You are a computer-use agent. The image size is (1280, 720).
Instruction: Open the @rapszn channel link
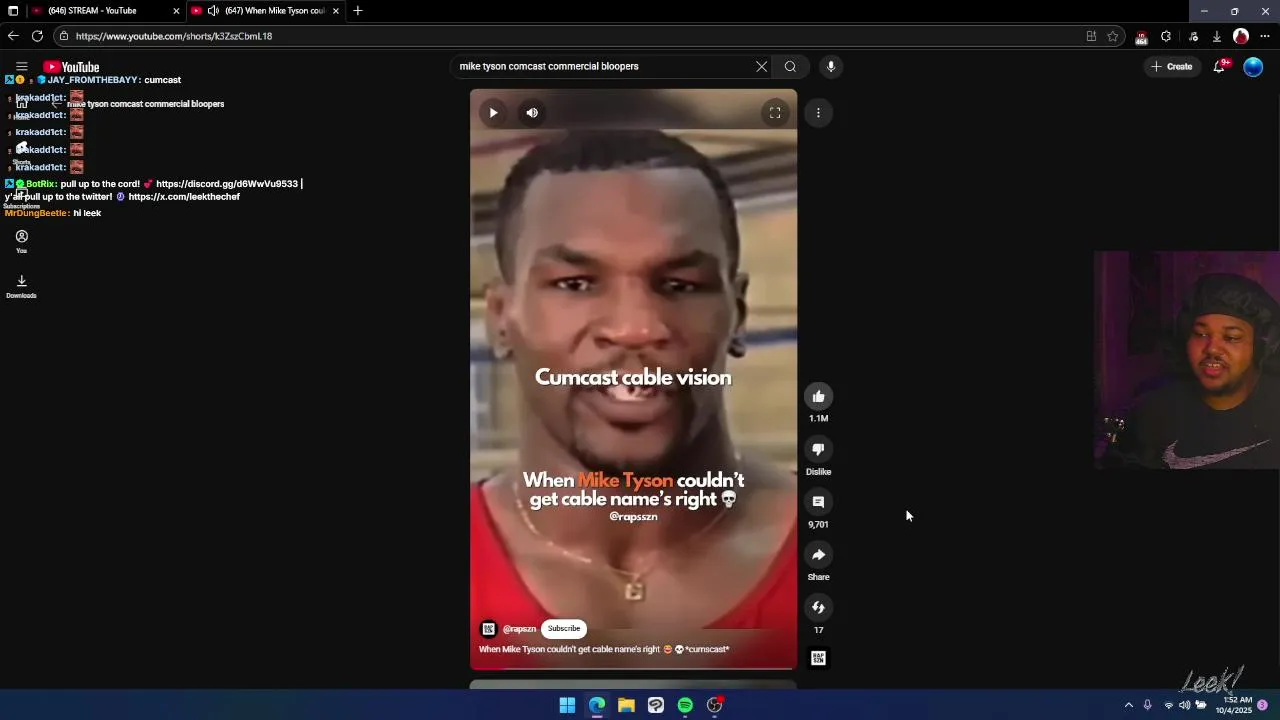[x=519, y=629]
